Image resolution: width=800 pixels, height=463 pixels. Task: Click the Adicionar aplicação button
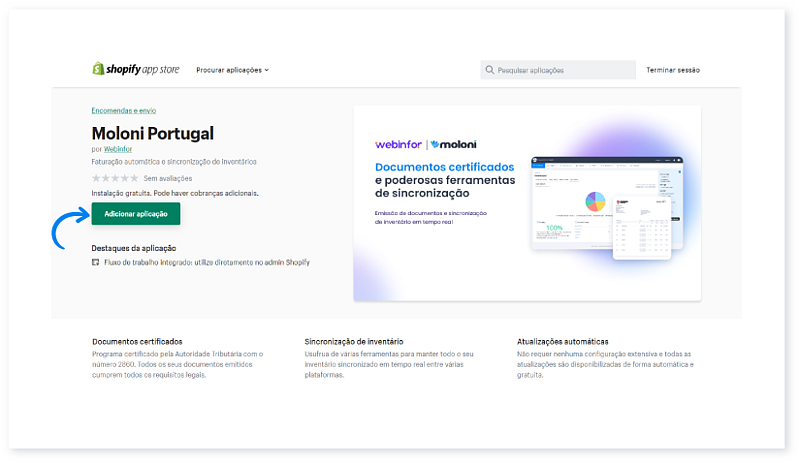[x=136, y=214]
